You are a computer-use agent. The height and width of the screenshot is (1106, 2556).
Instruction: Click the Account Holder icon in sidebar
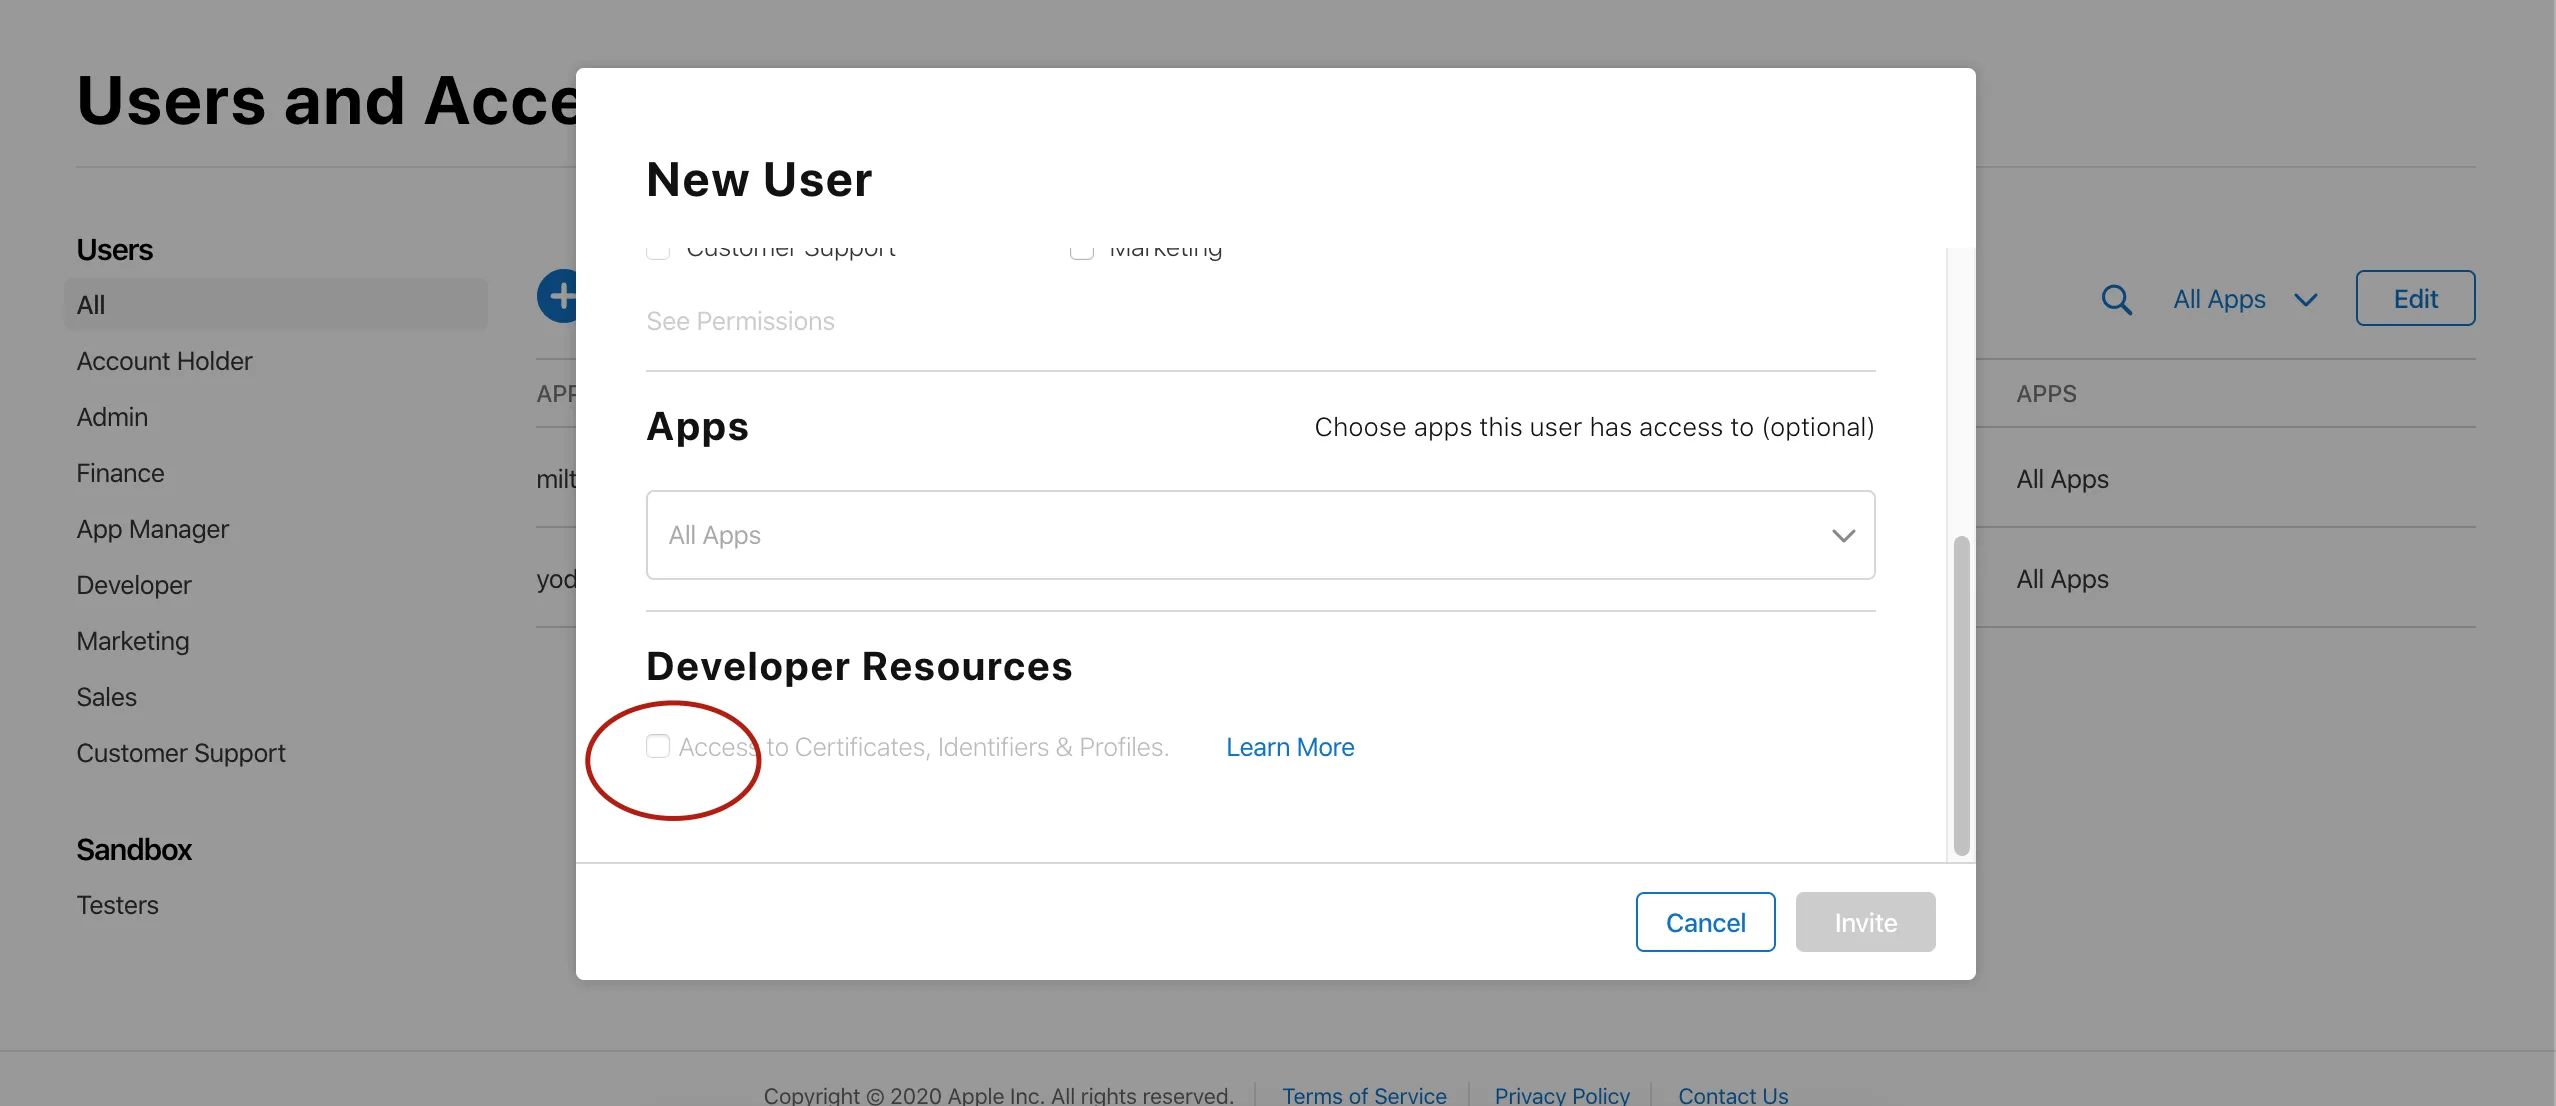click(163, 359)
